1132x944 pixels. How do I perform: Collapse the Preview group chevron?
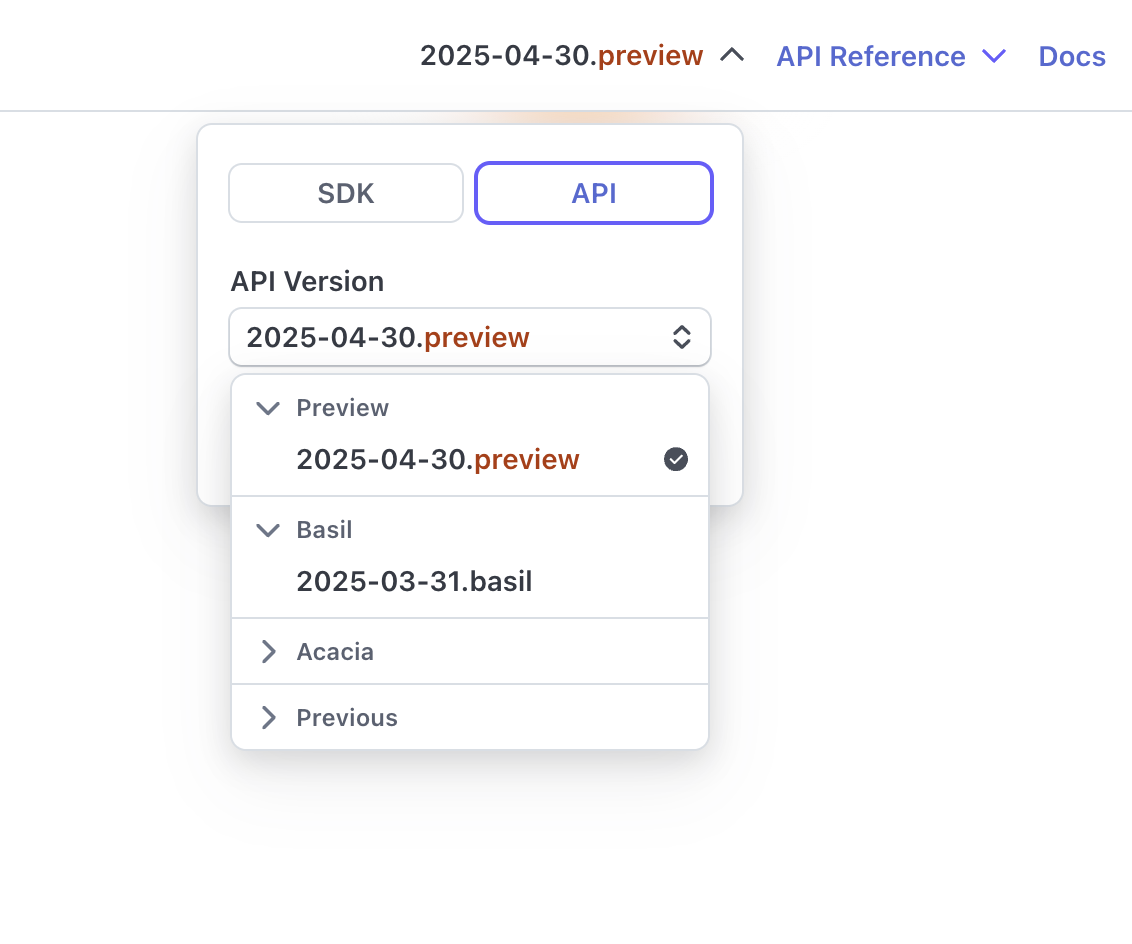268,408
